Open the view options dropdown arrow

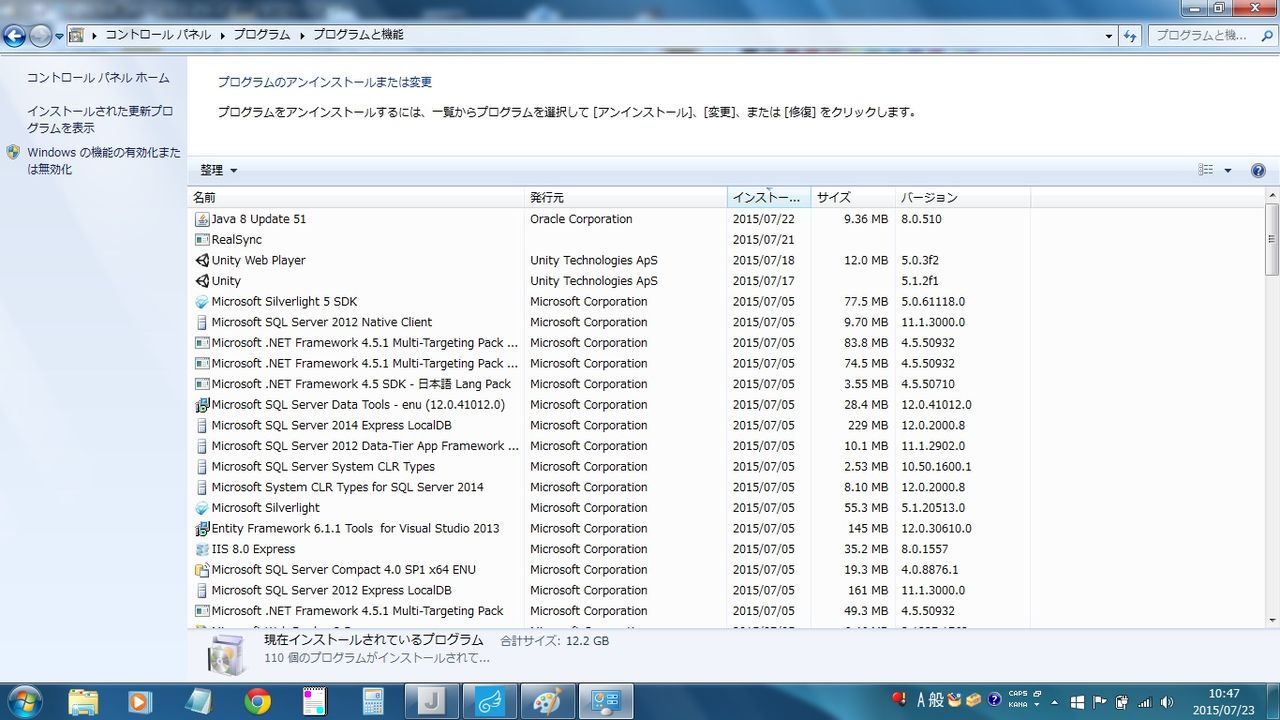(1228, 171)
